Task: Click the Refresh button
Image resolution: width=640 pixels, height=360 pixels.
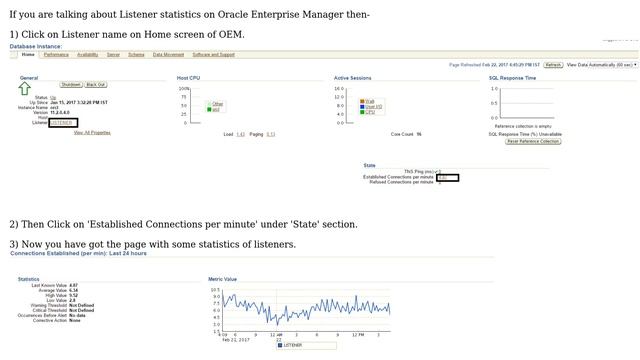Action: [553, 65]
